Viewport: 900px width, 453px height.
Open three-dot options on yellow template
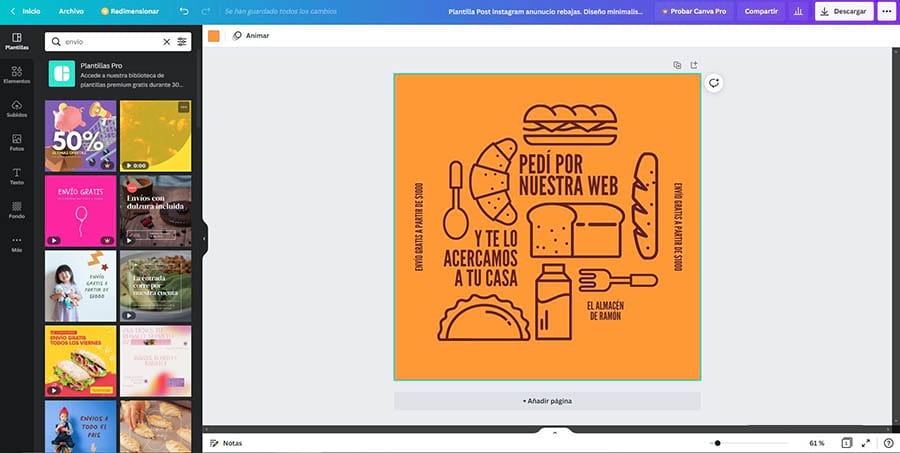click(x=184, y=107)
